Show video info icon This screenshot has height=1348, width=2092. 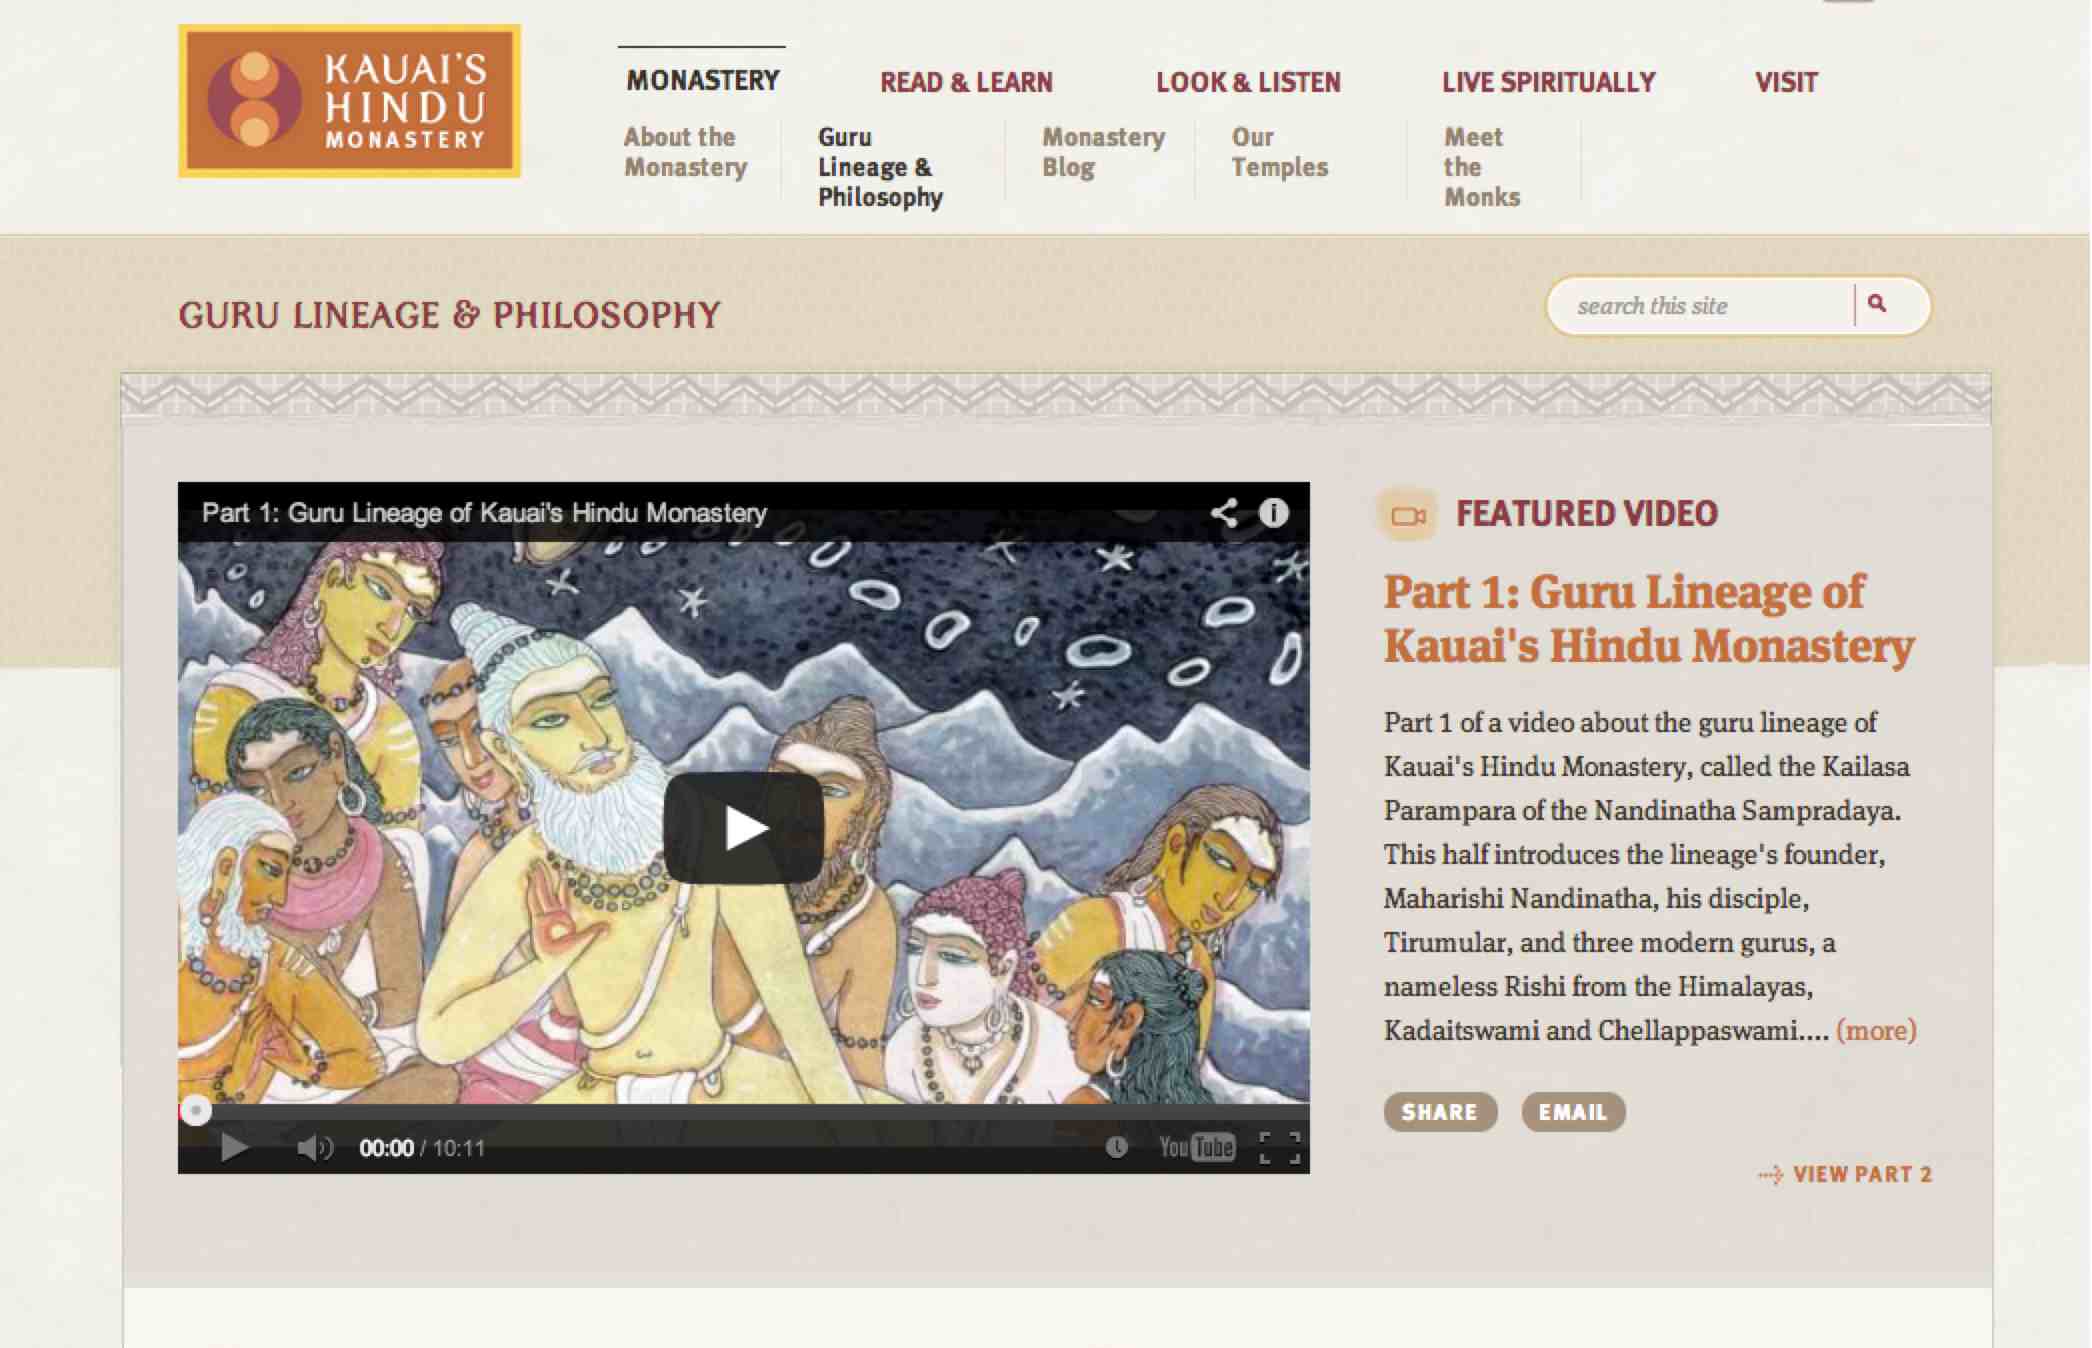click(x=1273, y=513)
